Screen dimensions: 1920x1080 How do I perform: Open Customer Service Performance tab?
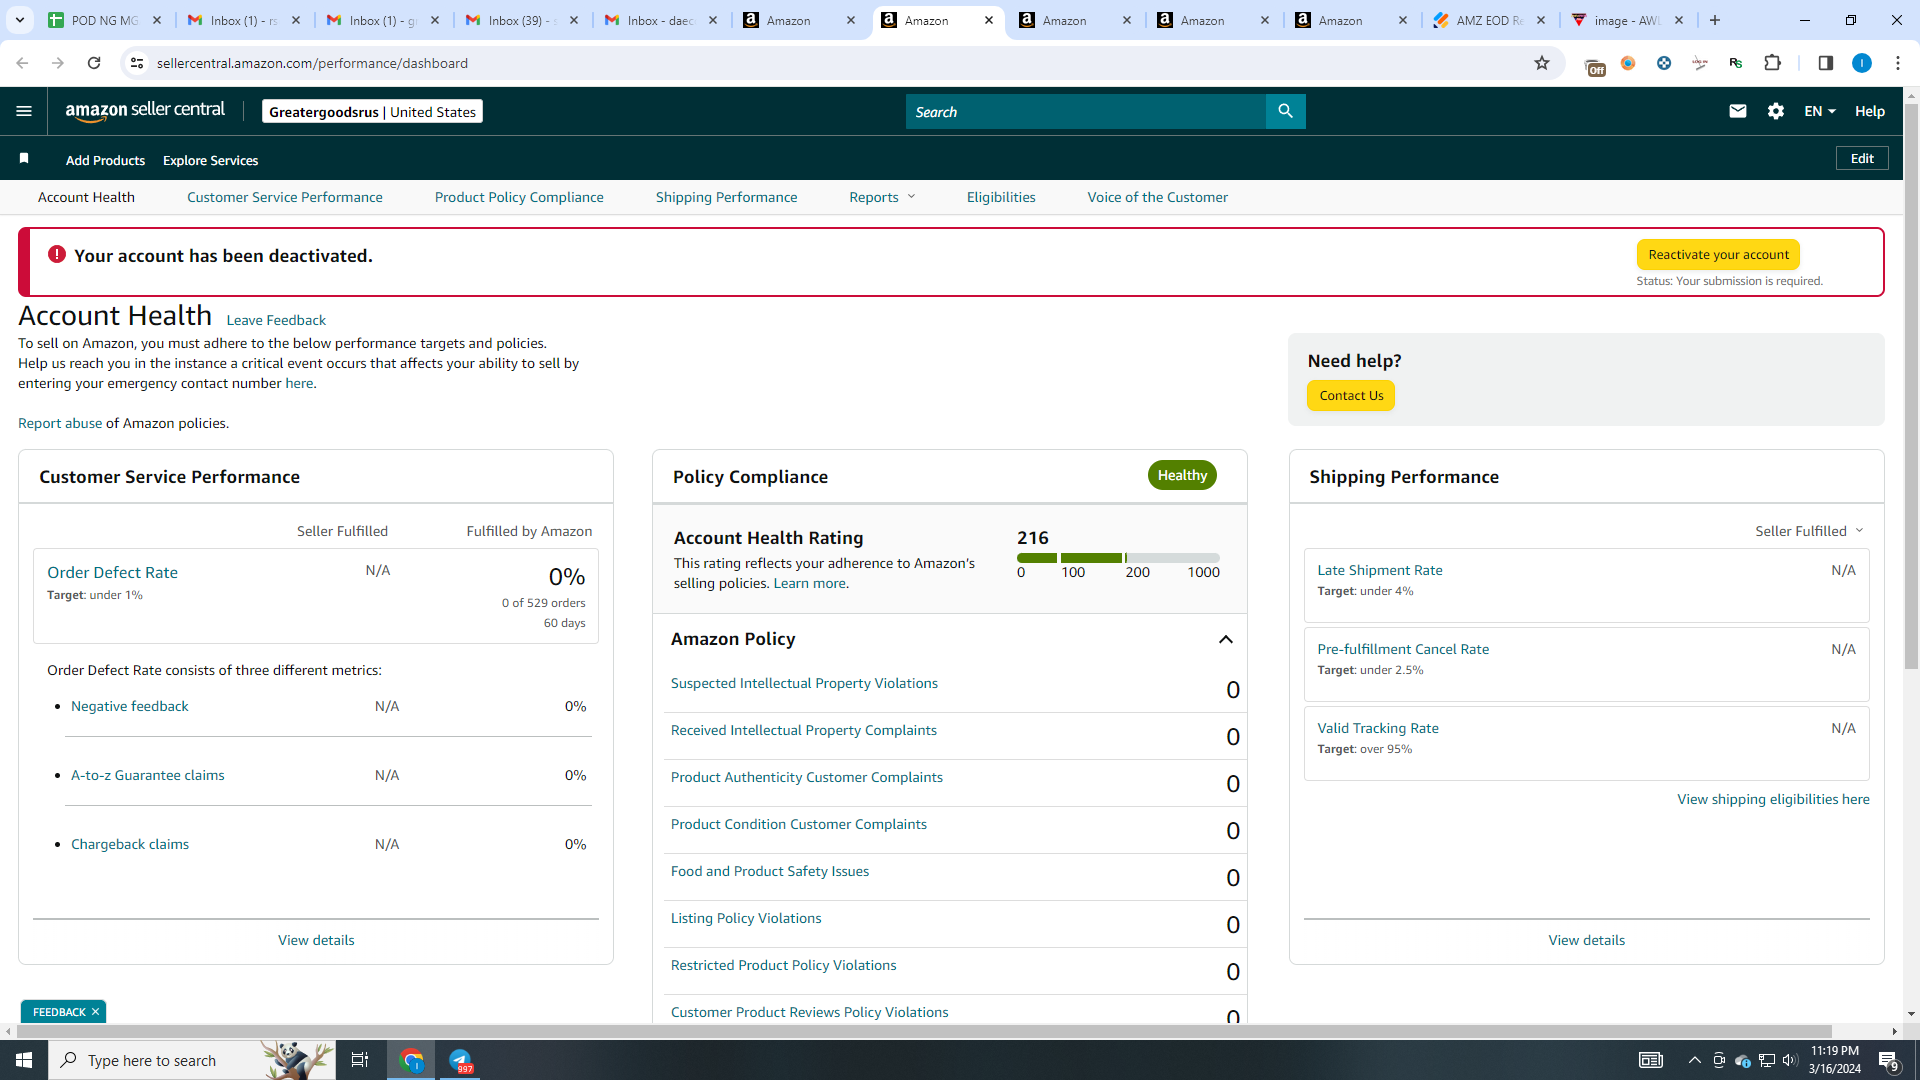[285, 197]
